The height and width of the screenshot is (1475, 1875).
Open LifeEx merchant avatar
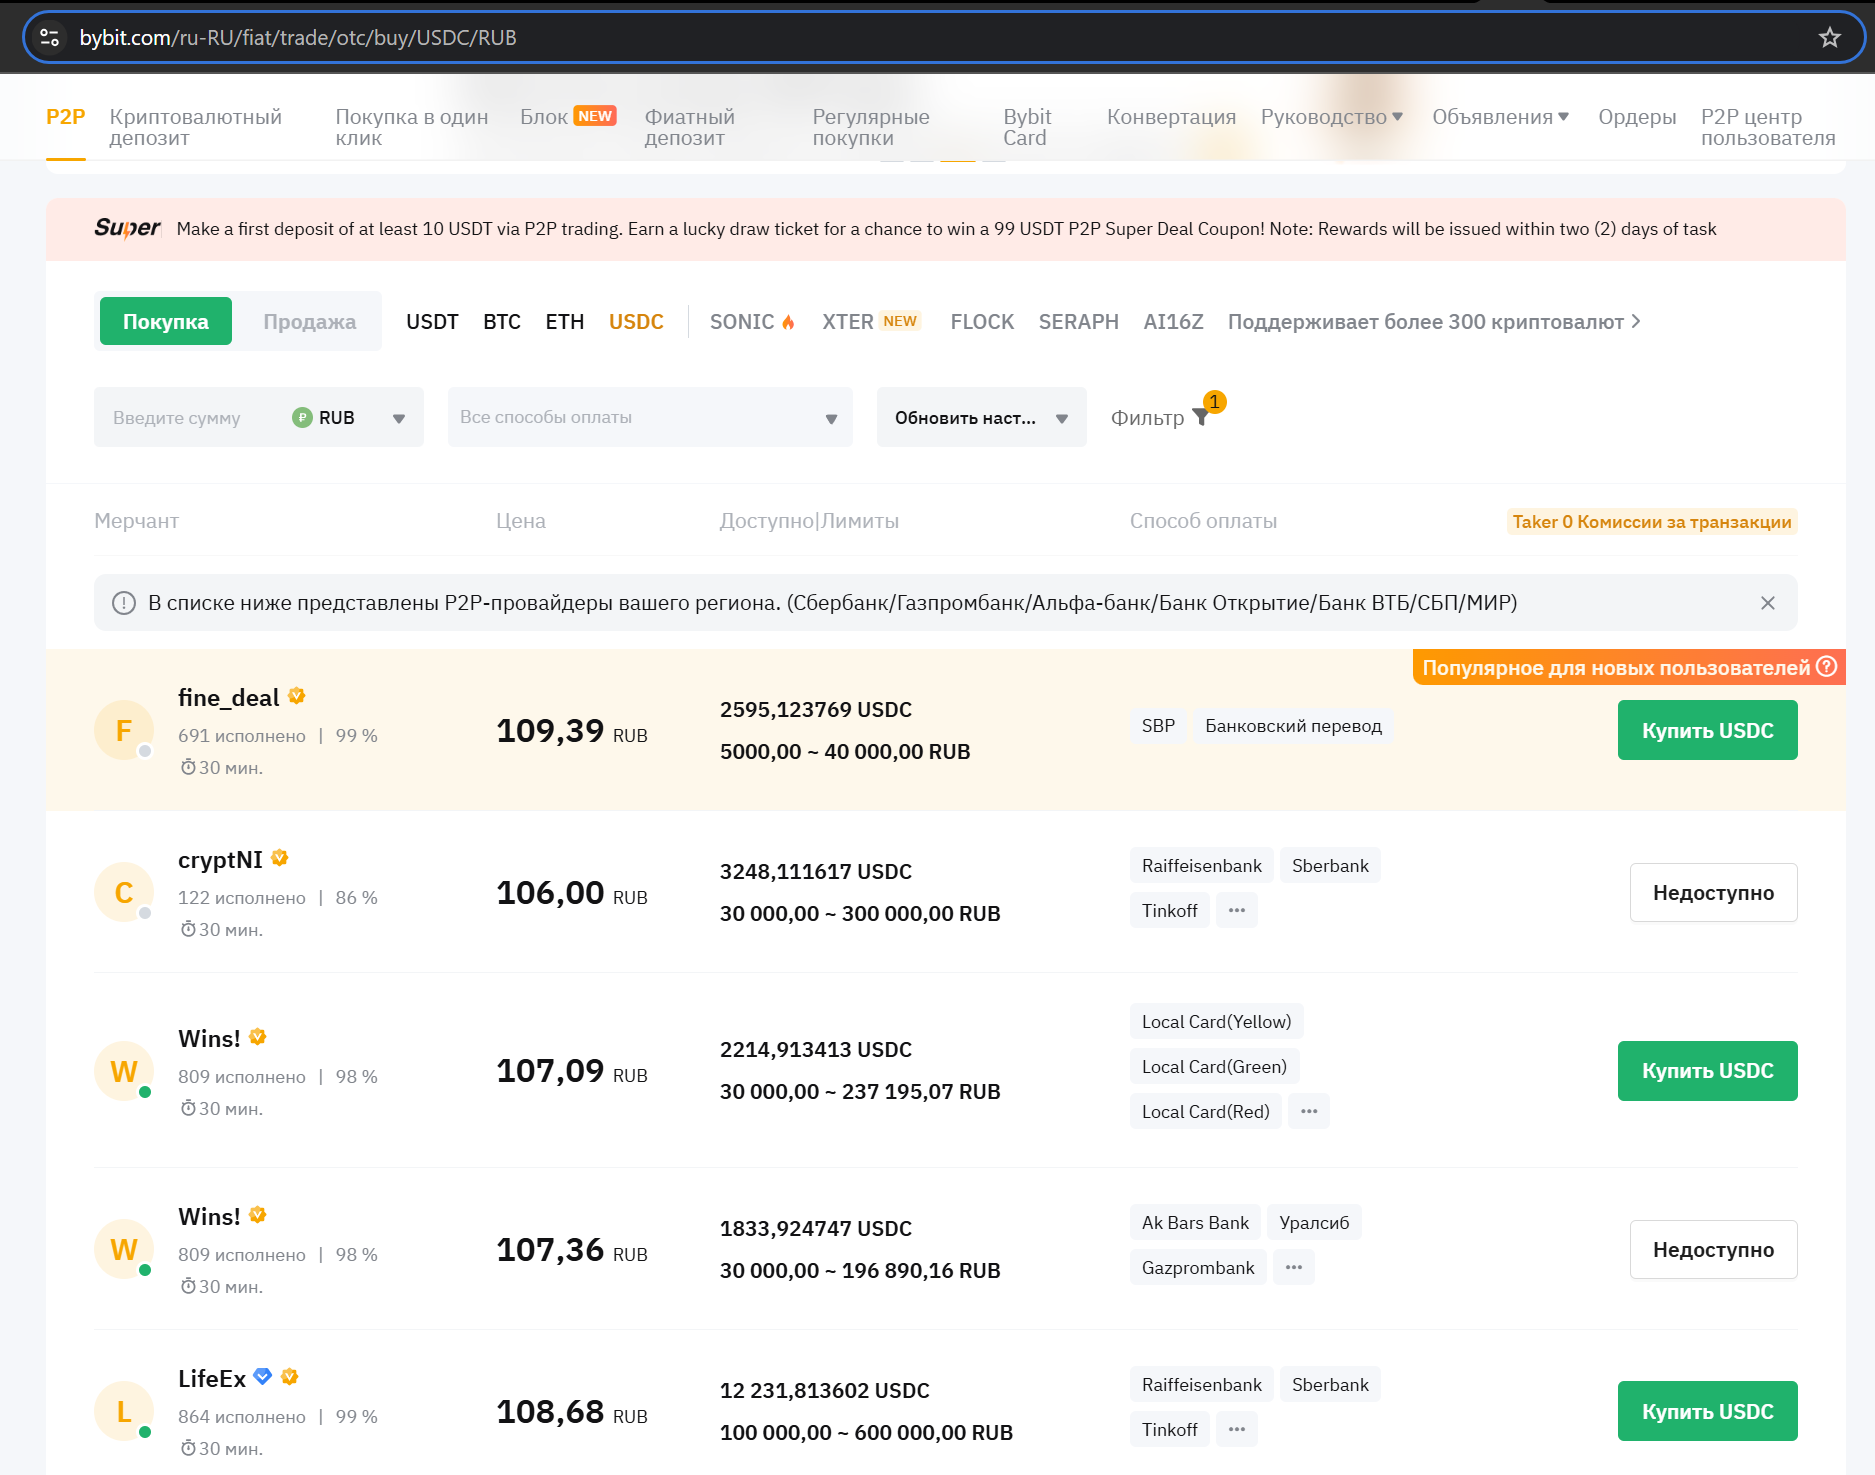coord(124,1412)
